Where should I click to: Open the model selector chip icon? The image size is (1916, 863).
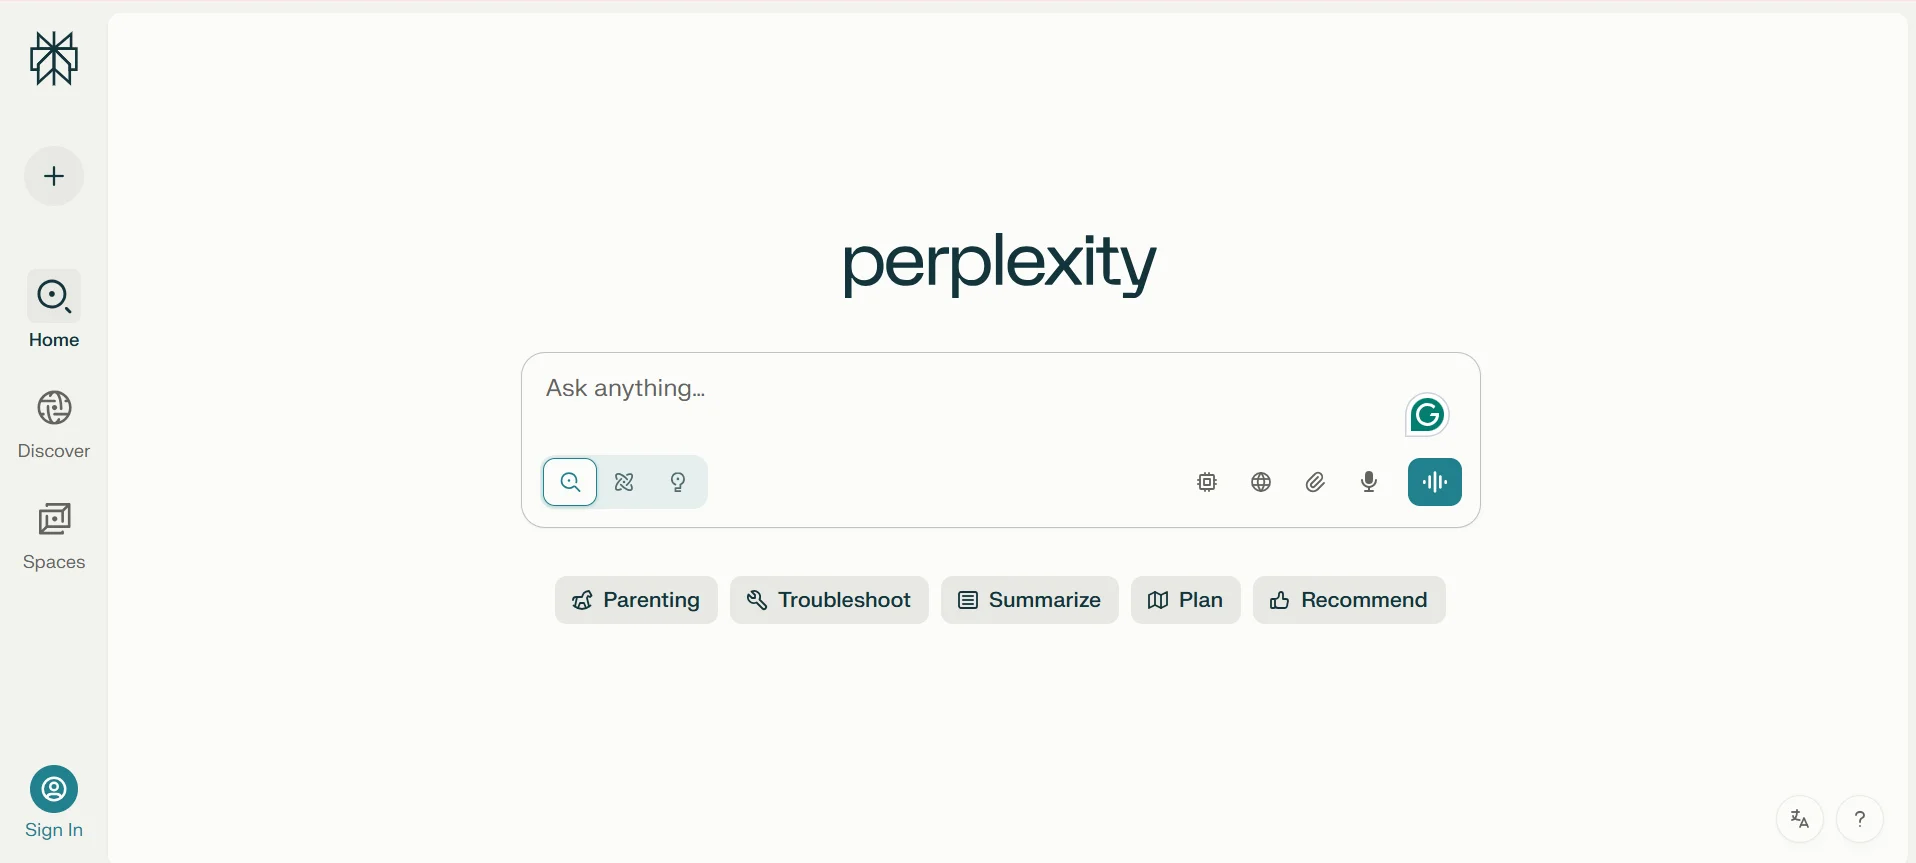pyautogui.click(x=1207, y=482)
